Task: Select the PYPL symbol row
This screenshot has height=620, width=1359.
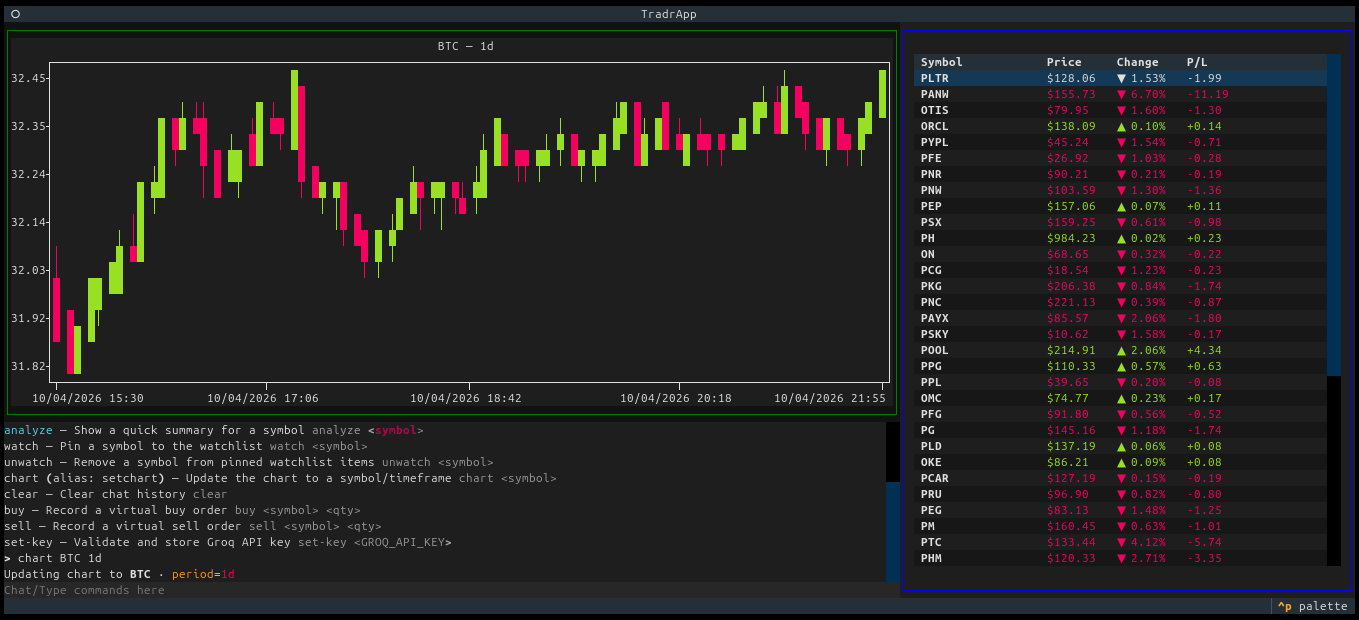Action: click(1120, 142)
